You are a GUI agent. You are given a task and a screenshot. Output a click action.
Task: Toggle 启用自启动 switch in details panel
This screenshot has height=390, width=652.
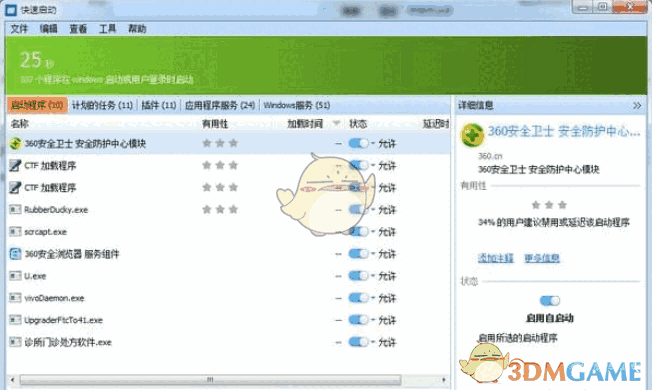tap(550, 300)
